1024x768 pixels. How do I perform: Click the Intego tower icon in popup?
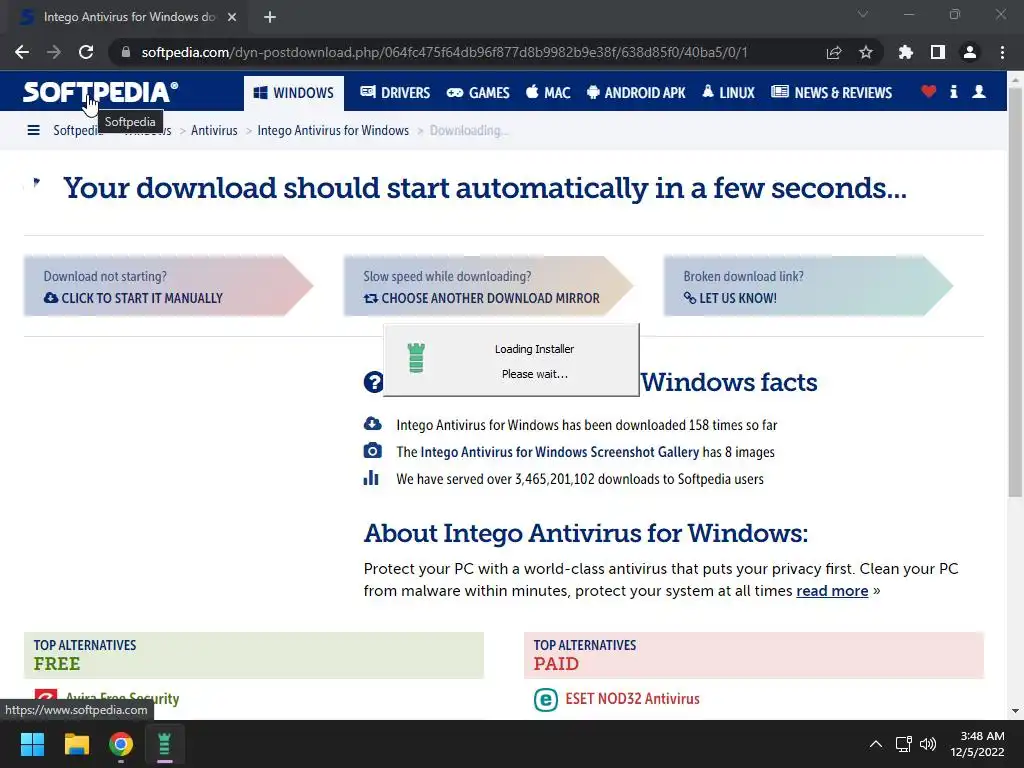click(416, 358)
